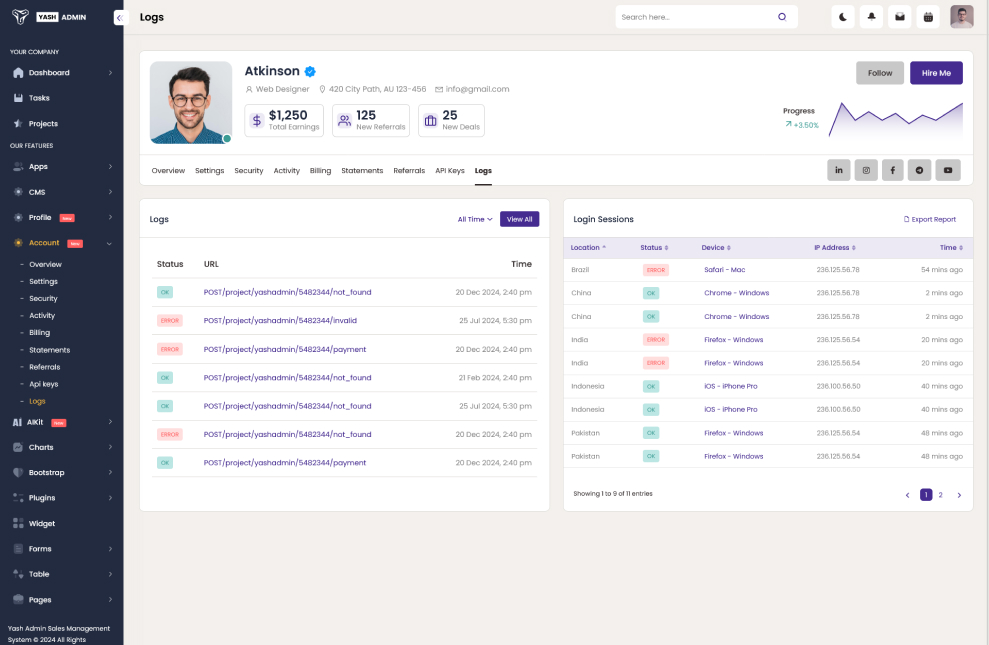The image size is (989, 645).
Task: Click the search magnifier icon
Action: pyautogui.click(x=782, y=17)
